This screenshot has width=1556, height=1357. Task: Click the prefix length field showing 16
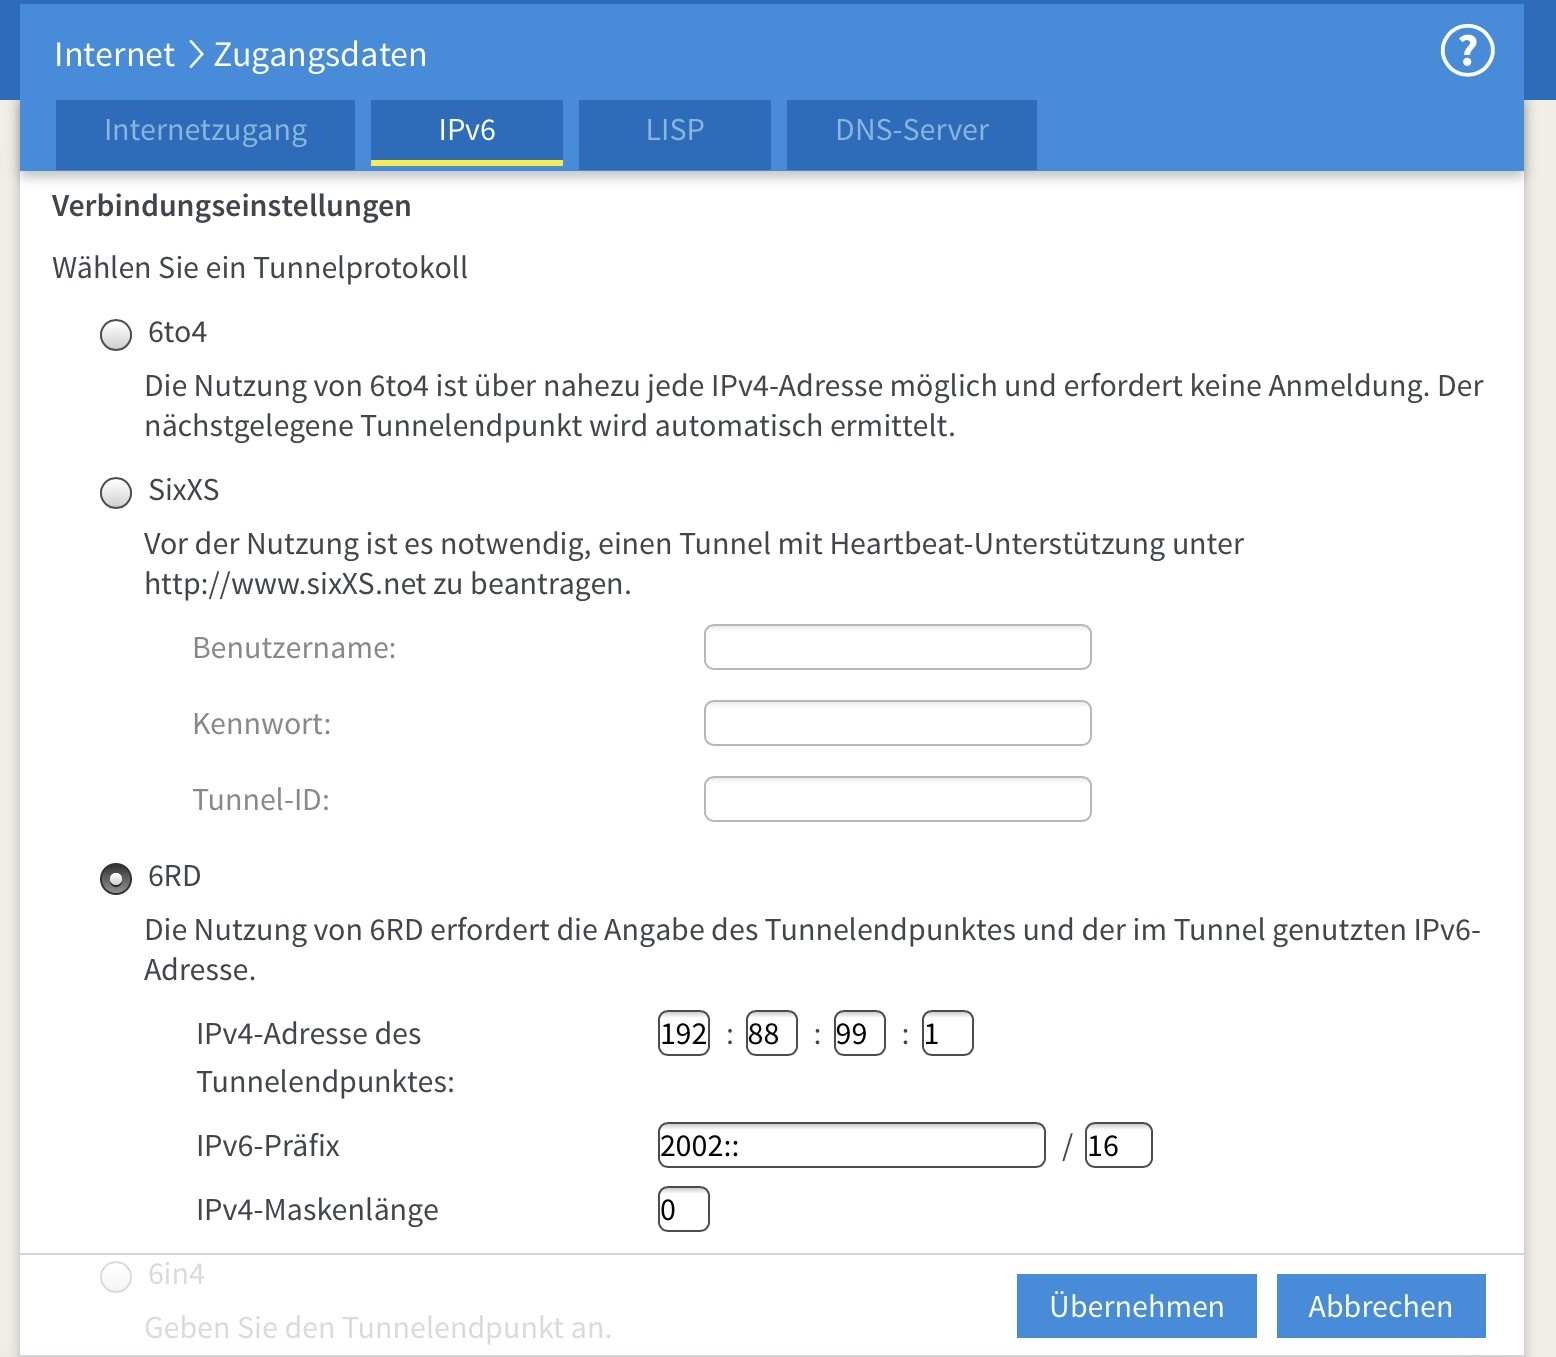click(1118, 1145)
